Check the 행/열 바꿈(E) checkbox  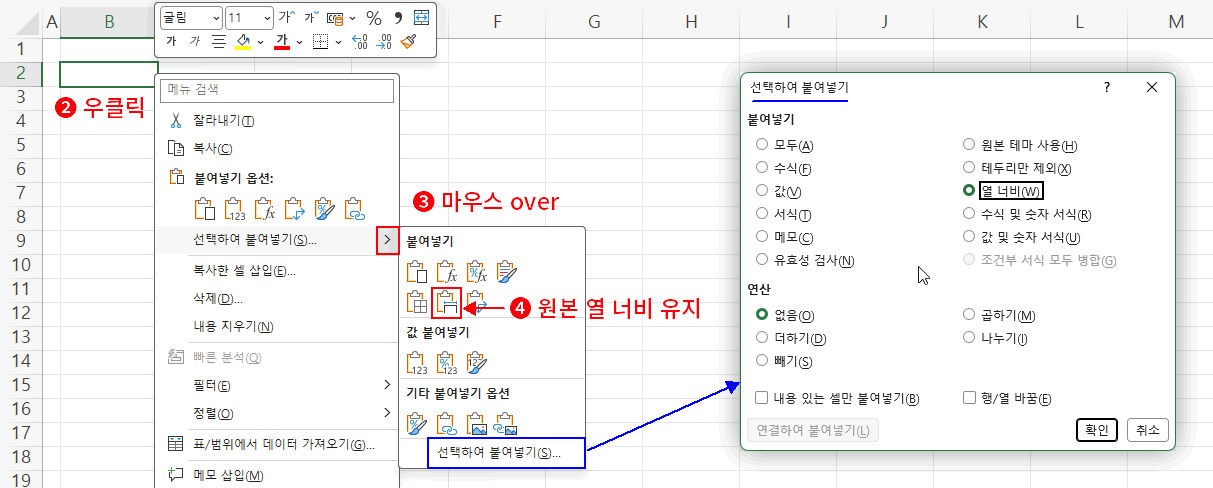[968, 398]
